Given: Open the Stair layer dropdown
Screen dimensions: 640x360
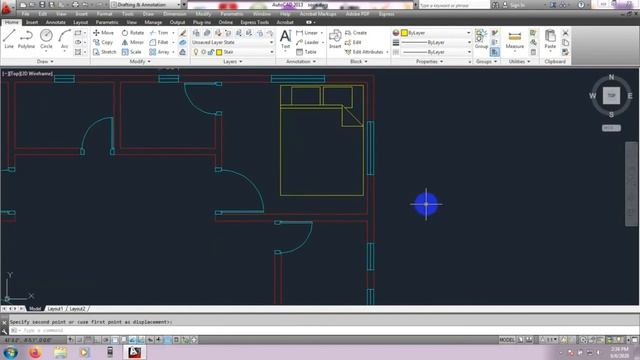Looking at the screenshot, I should pyautogui.click(x=232, y=52).
